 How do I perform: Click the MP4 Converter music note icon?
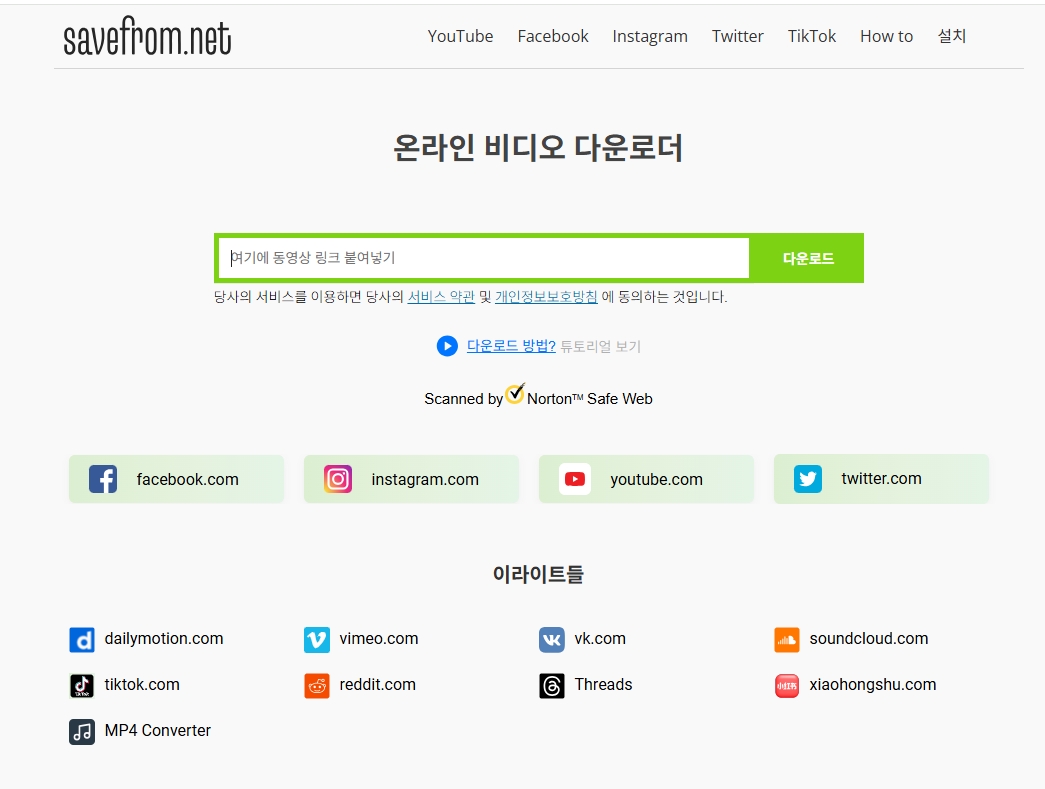(x=82, y=732)
